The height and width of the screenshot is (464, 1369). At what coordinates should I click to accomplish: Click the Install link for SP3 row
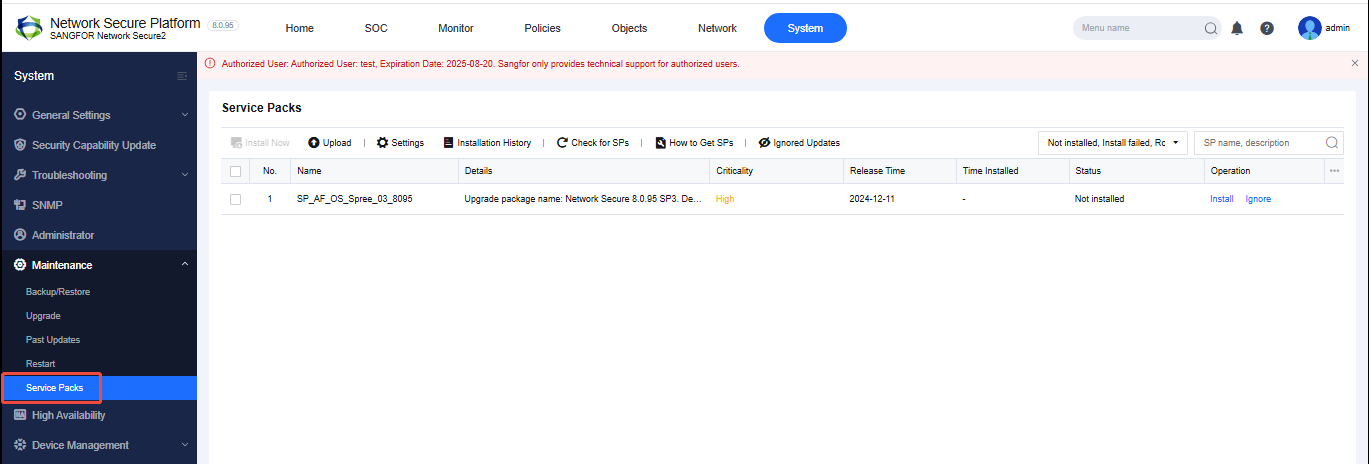point(1222,199)
